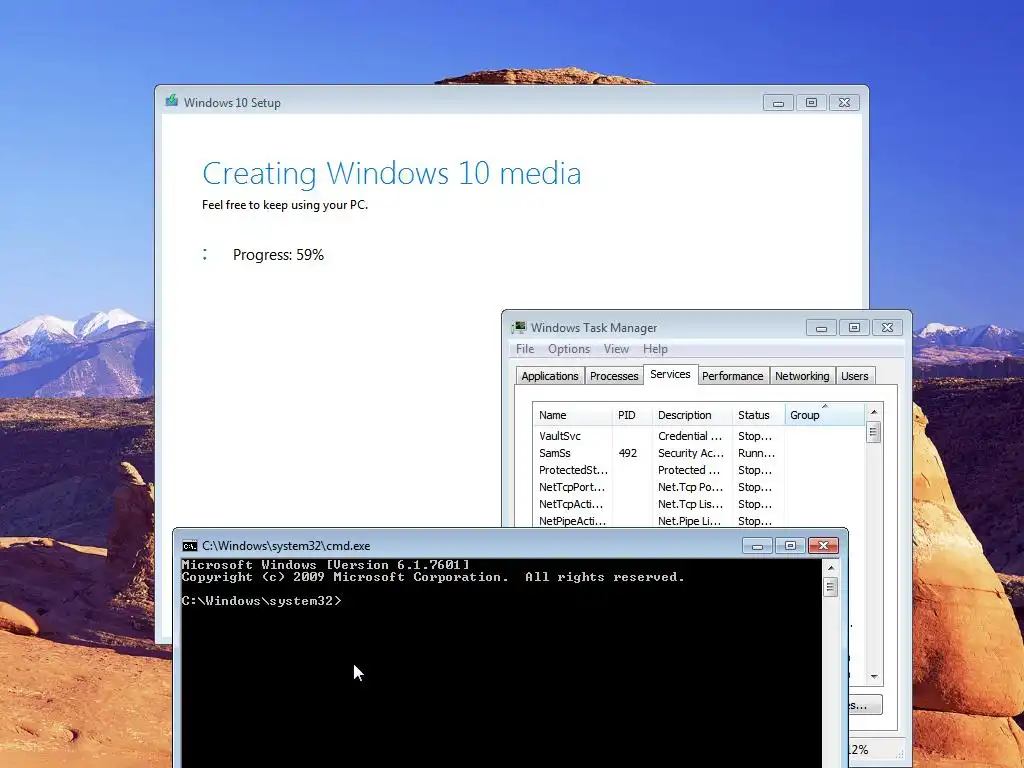The image size is (1024, 768).
Task: Click the cmd window scrollbar thumb
Action: pos(831,587)
